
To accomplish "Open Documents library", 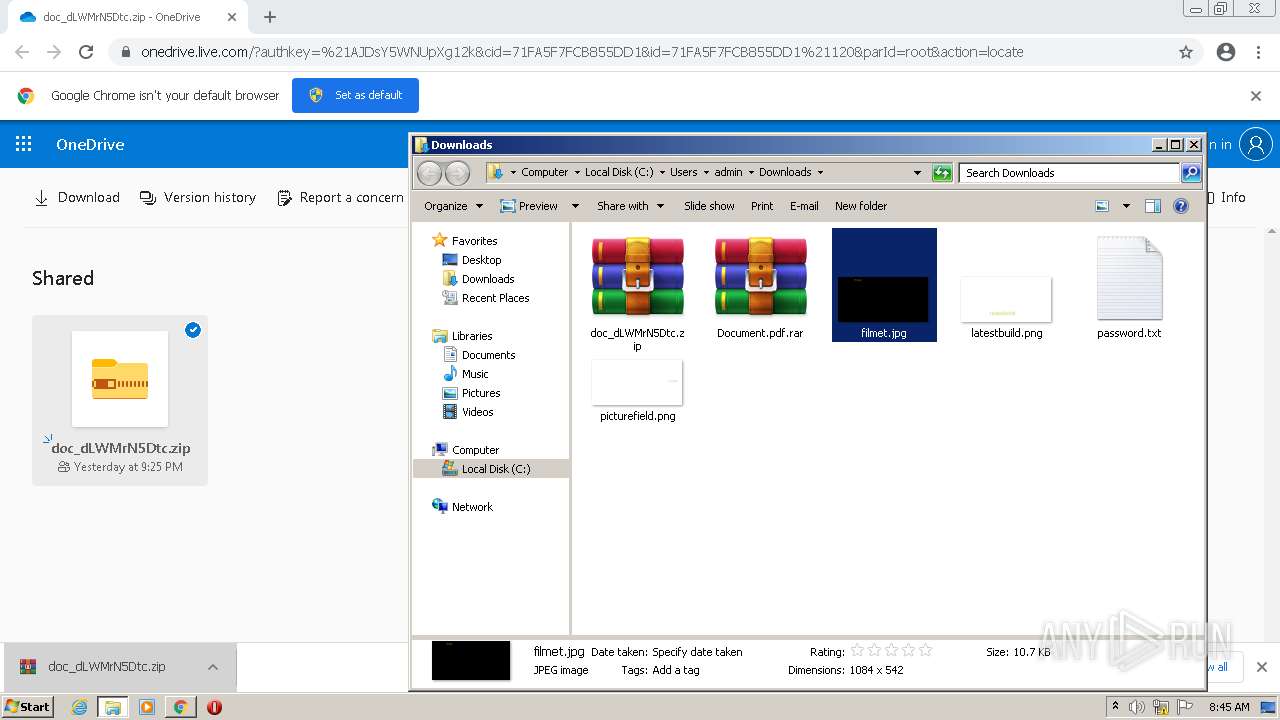I will point(479,355).
